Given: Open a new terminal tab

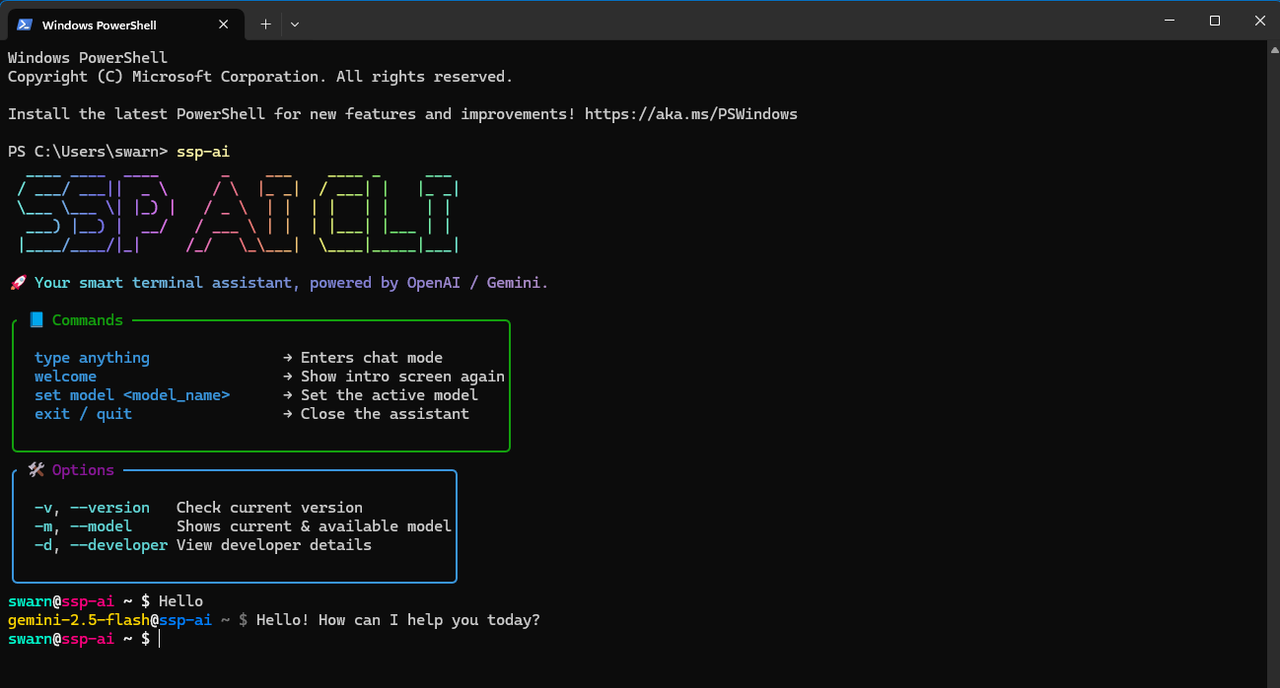Looking at the screenshot, I should 265,24.
